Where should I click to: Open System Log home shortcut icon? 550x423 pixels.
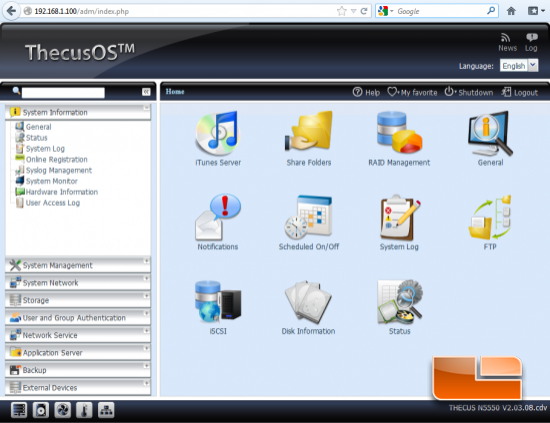(400, 217)
